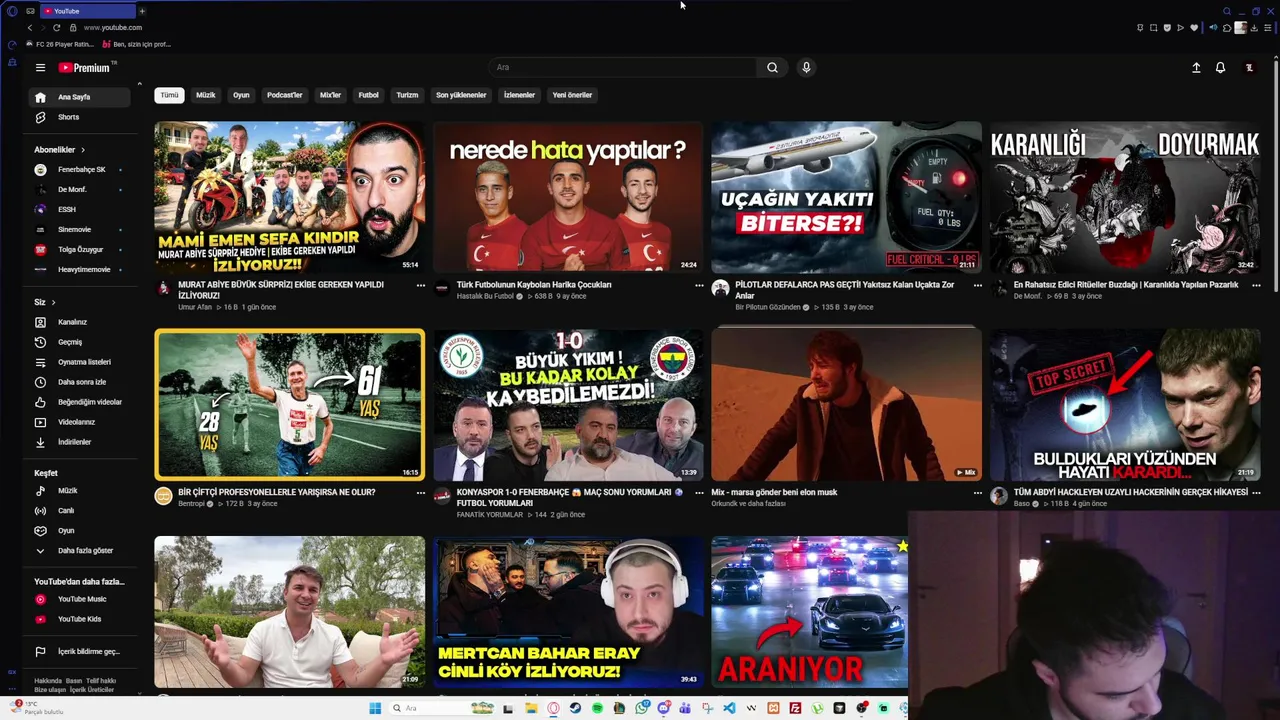Open YouTube Music link in the sidebar

point(80,599)
